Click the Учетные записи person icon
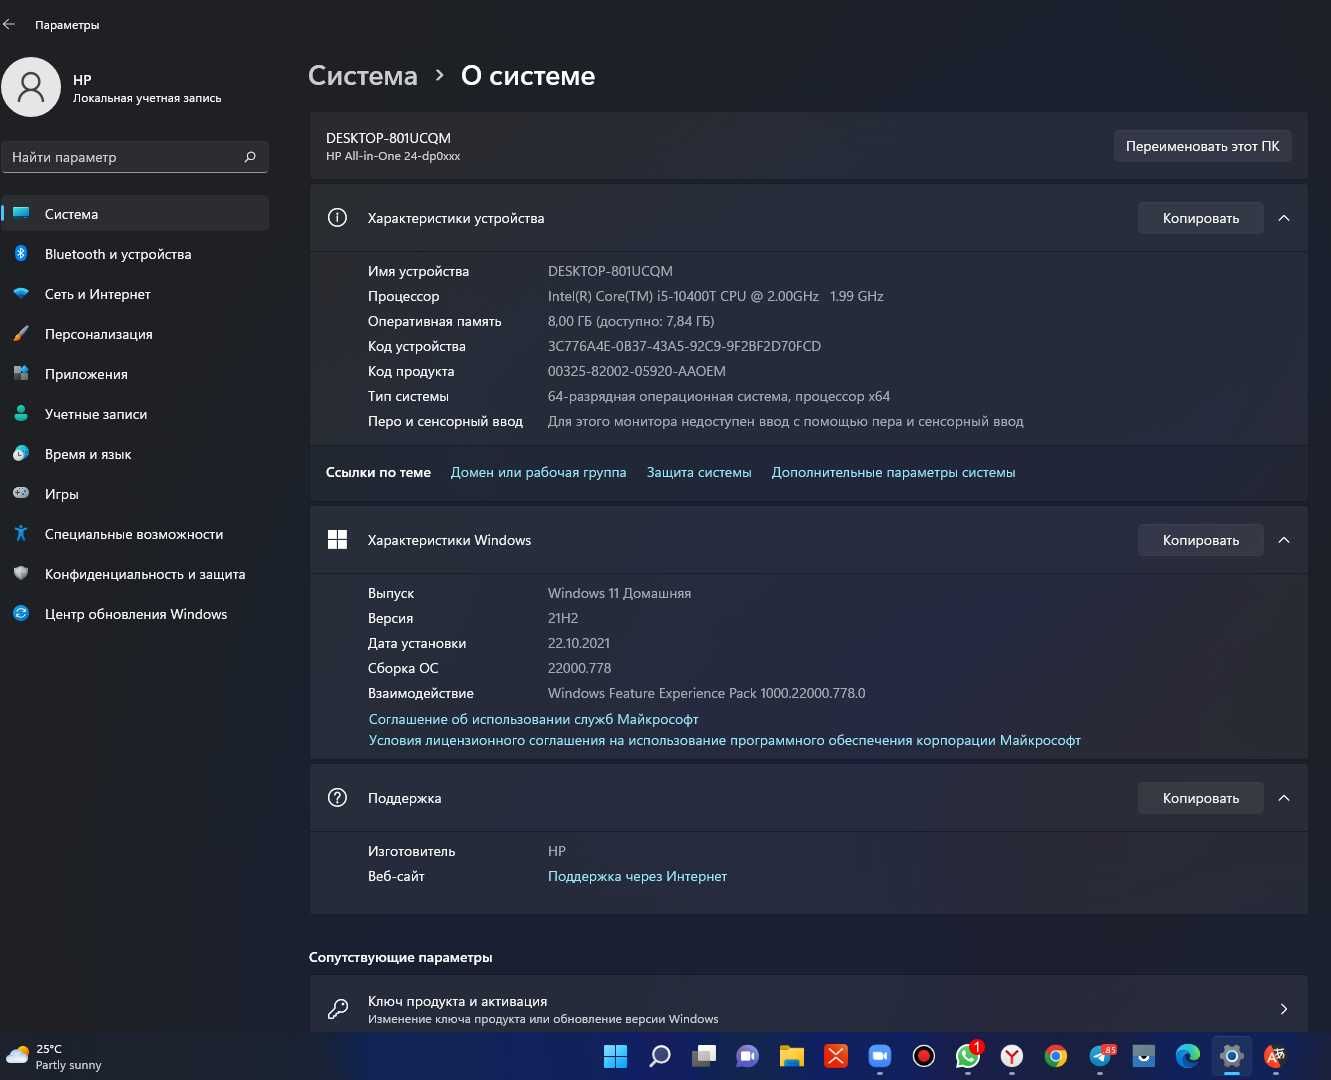 click(x=21, y=414)
